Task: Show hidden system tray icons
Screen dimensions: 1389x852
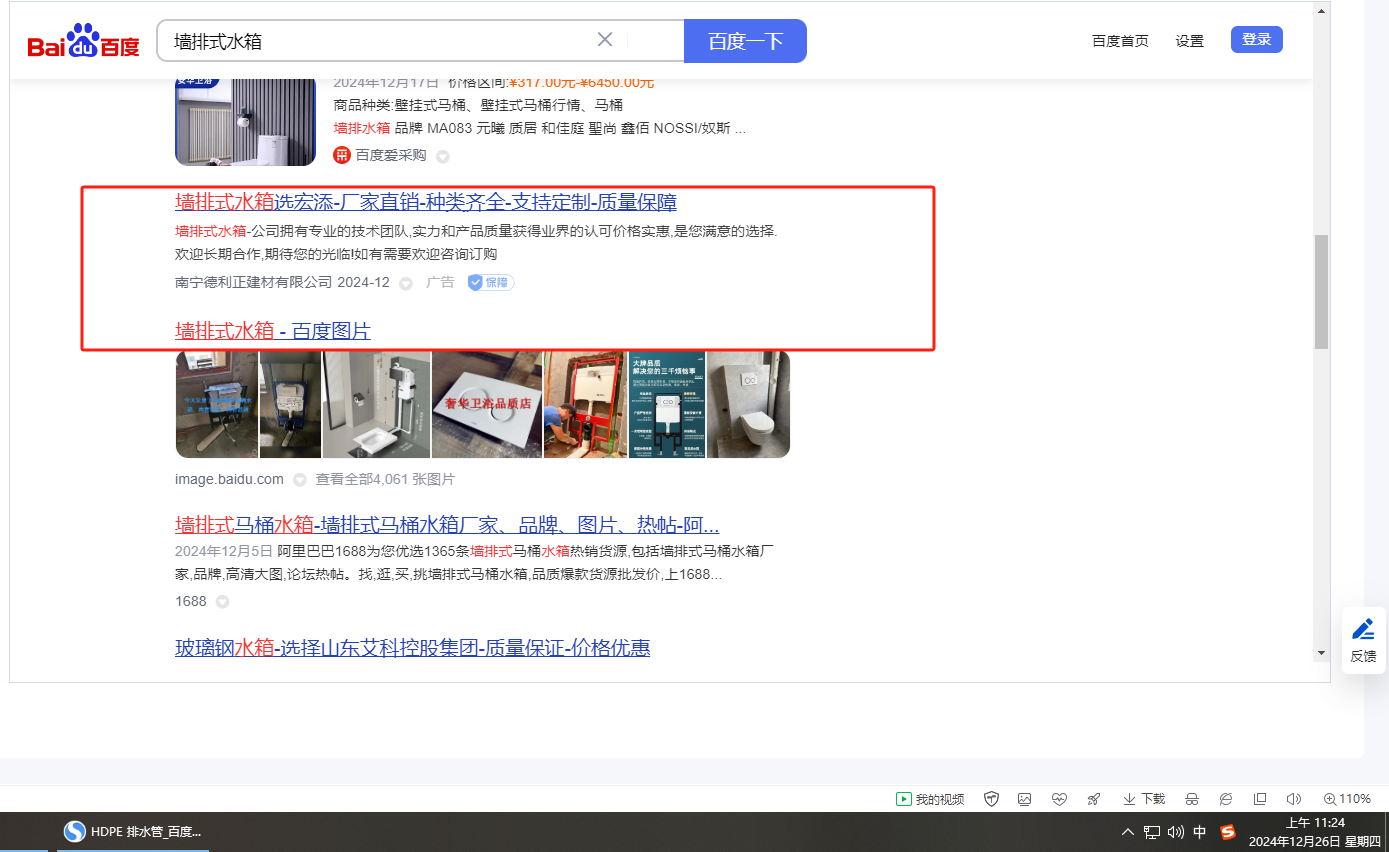Action: coord(1128,832)
